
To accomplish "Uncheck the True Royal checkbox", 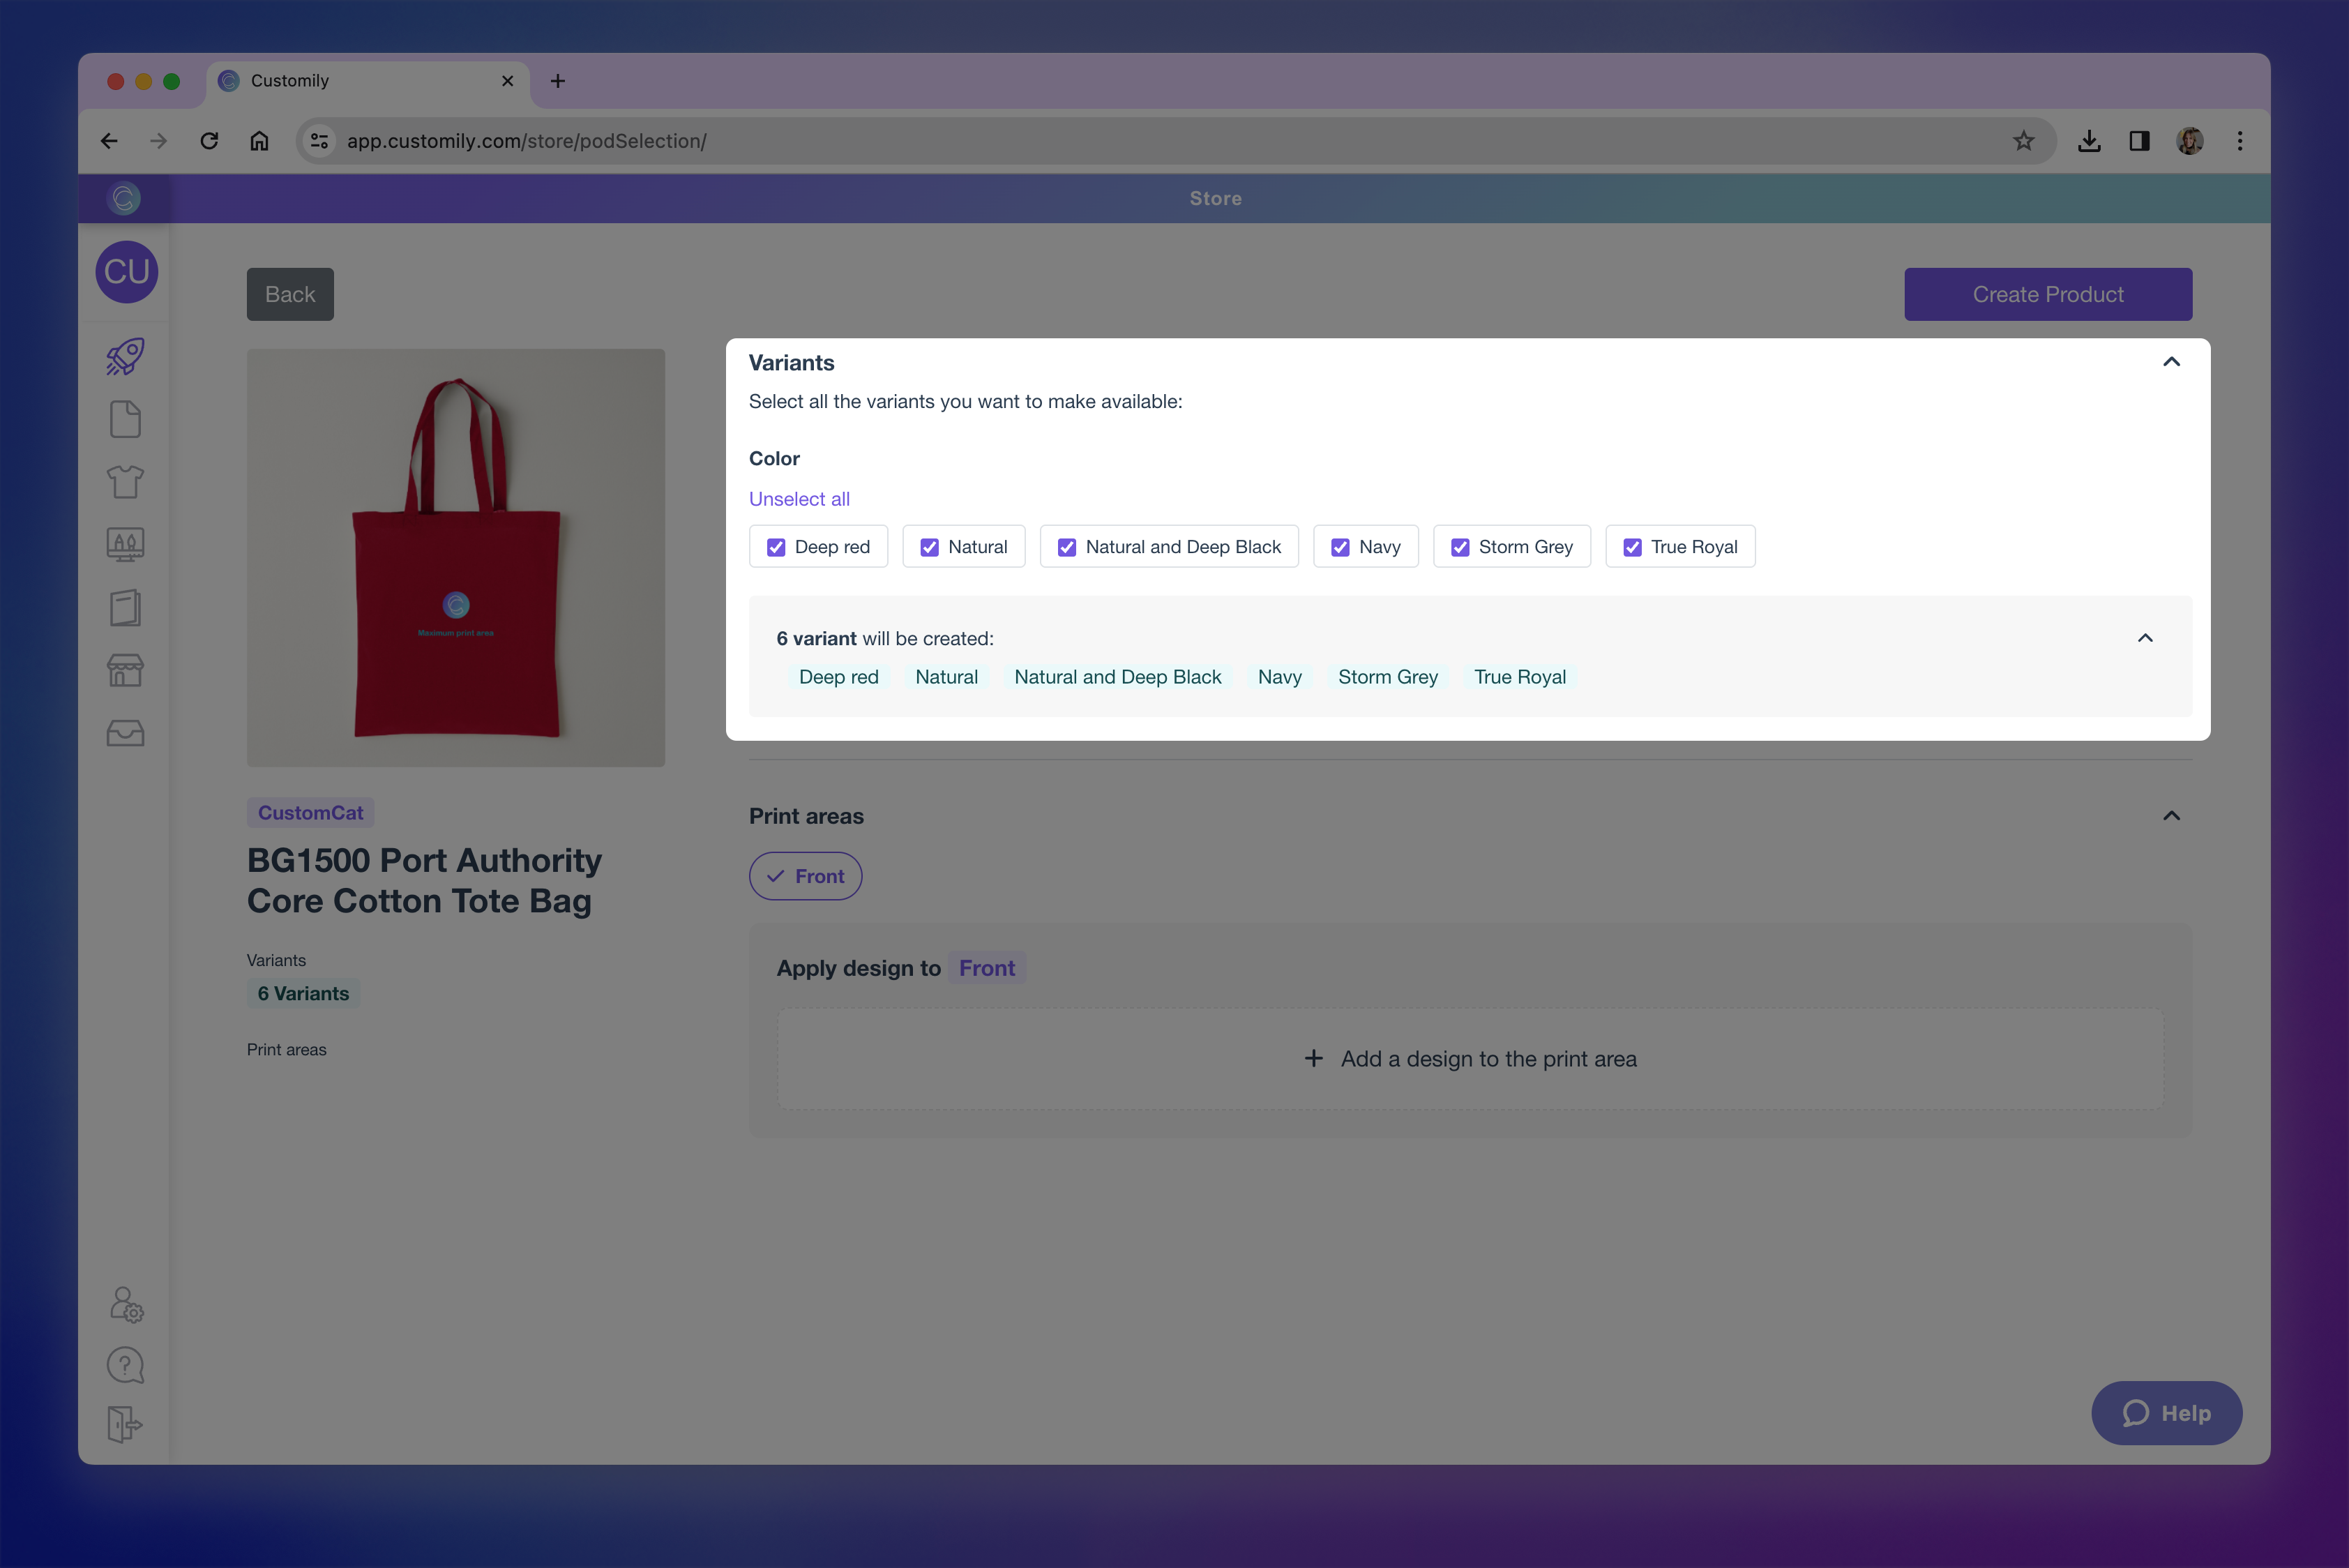I will (x=1632, y=547).
